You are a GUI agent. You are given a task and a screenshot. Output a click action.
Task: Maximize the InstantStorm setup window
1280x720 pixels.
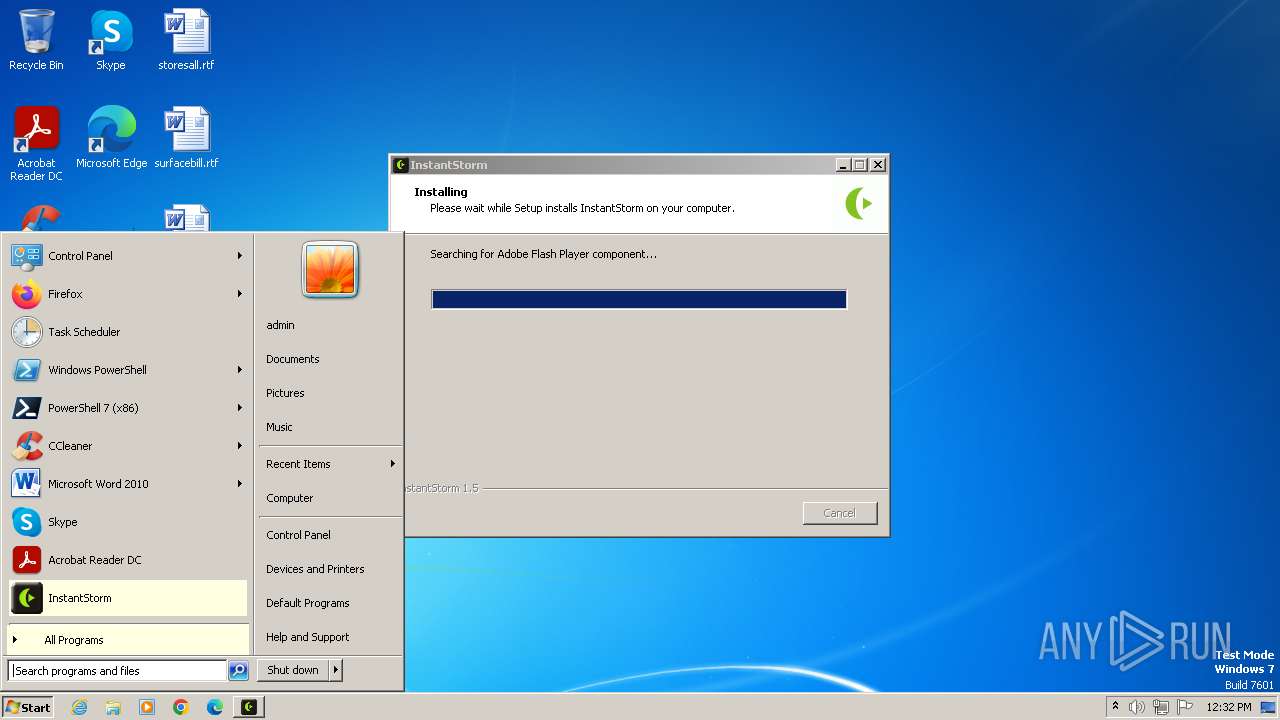click(860, 165)
